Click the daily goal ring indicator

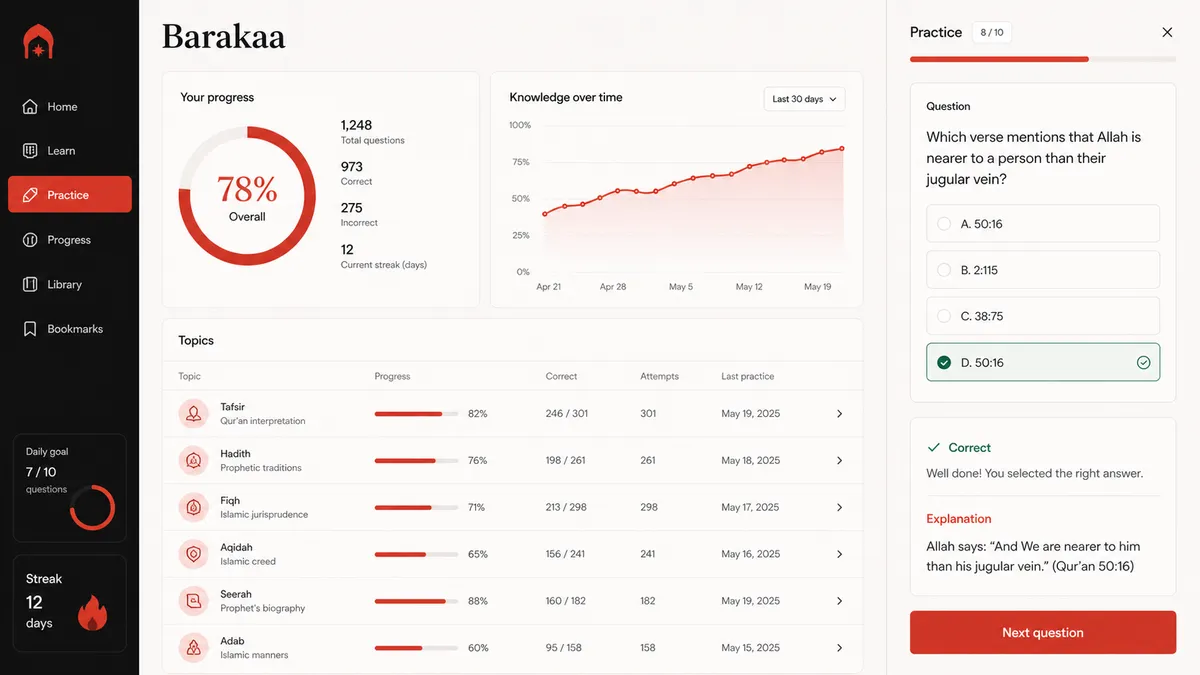(x=92, y=508)
